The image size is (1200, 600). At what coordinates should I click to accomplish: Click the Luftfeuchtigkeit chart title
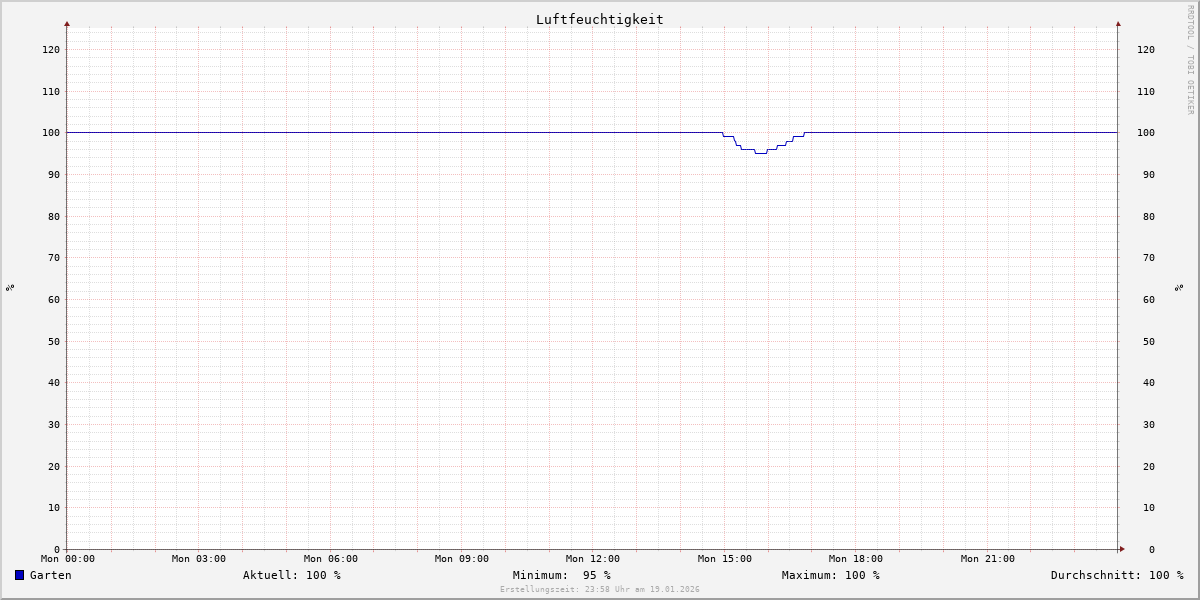[x=600, y=19]
